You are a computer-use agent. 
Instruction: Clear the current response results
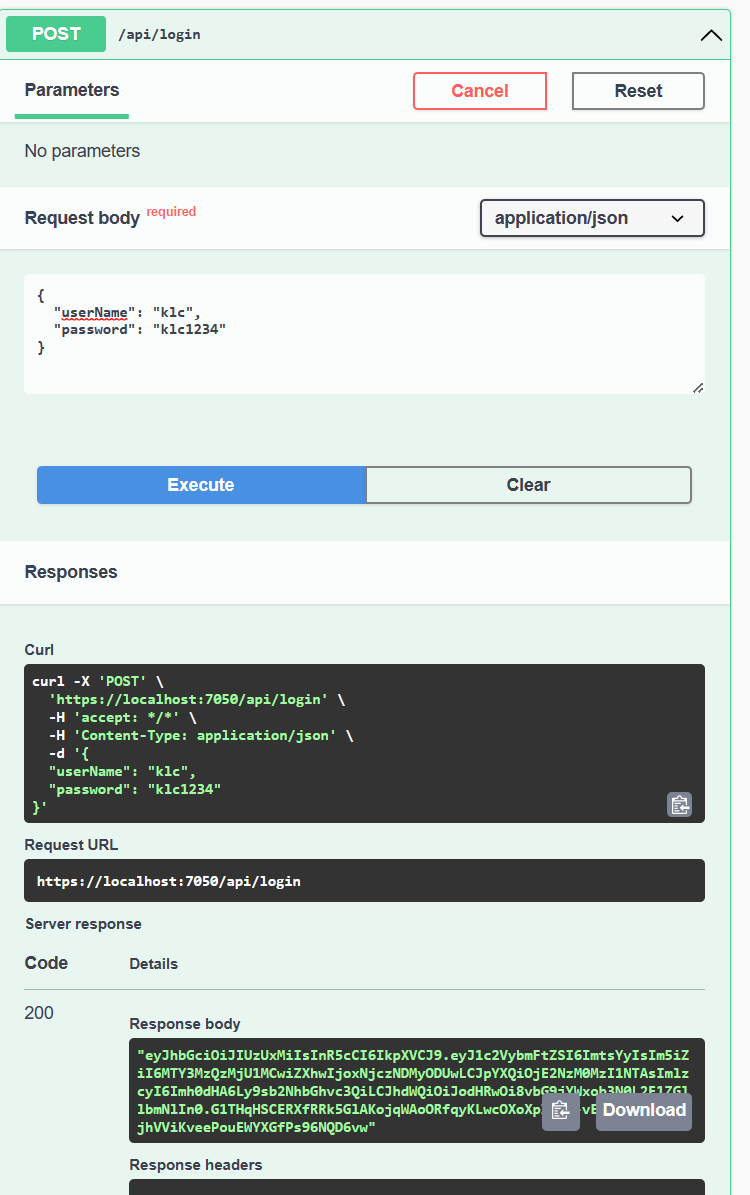coord(528,485)
